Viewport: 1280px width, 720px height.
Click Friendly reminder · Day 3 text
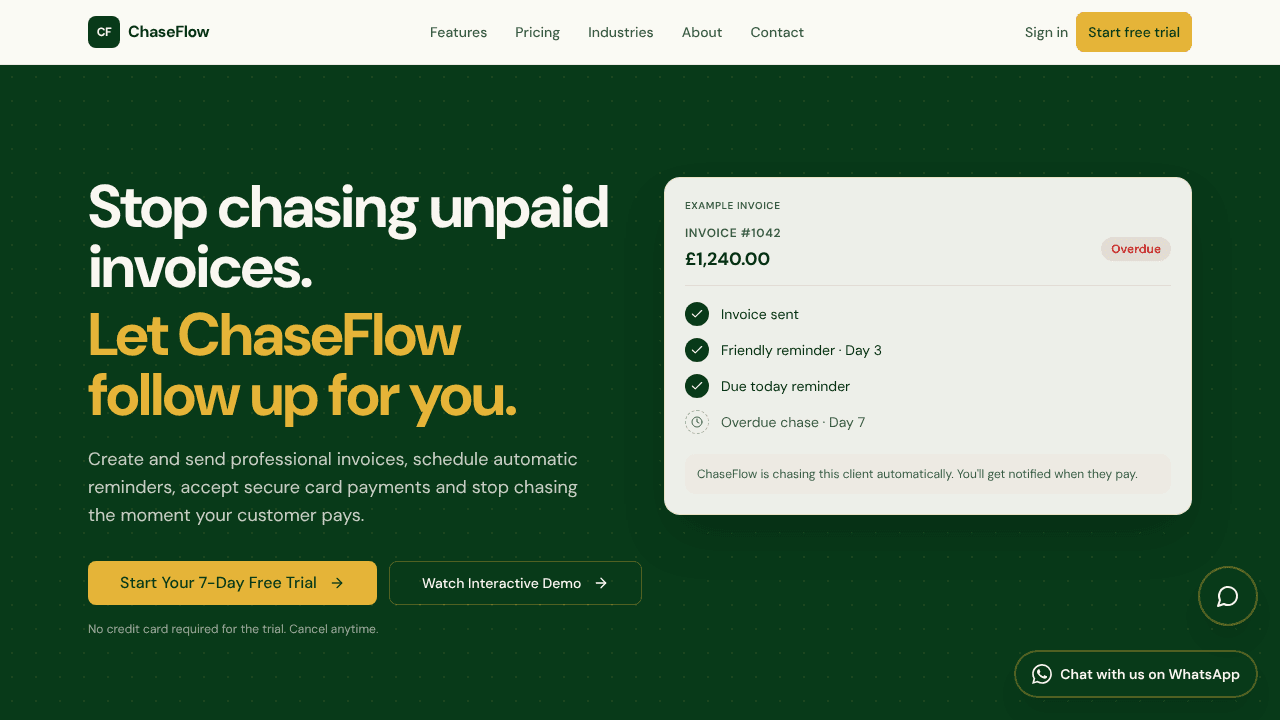click(x=801, y=350)
